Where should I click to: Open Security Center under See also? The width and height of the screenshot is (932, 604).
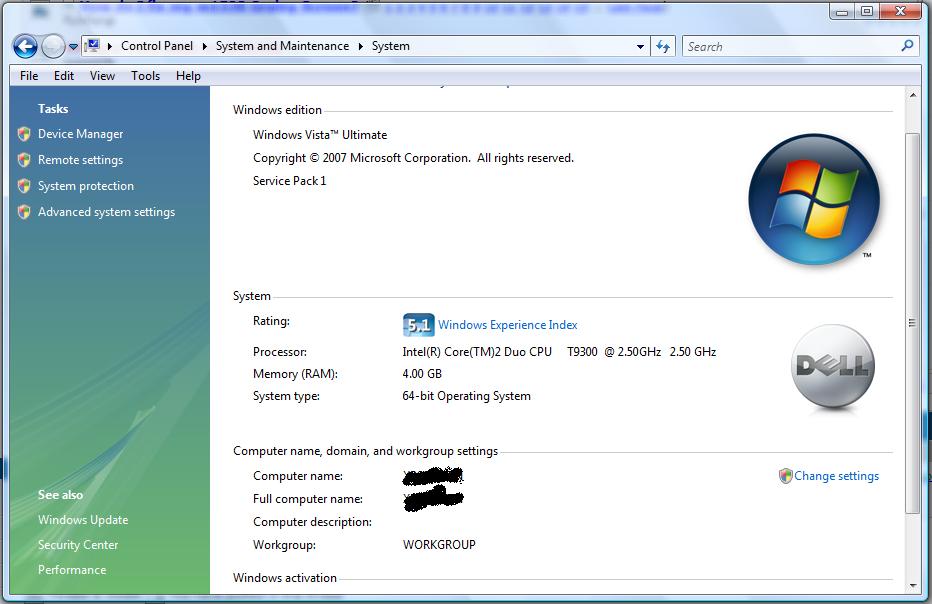(x=78, y=545)
